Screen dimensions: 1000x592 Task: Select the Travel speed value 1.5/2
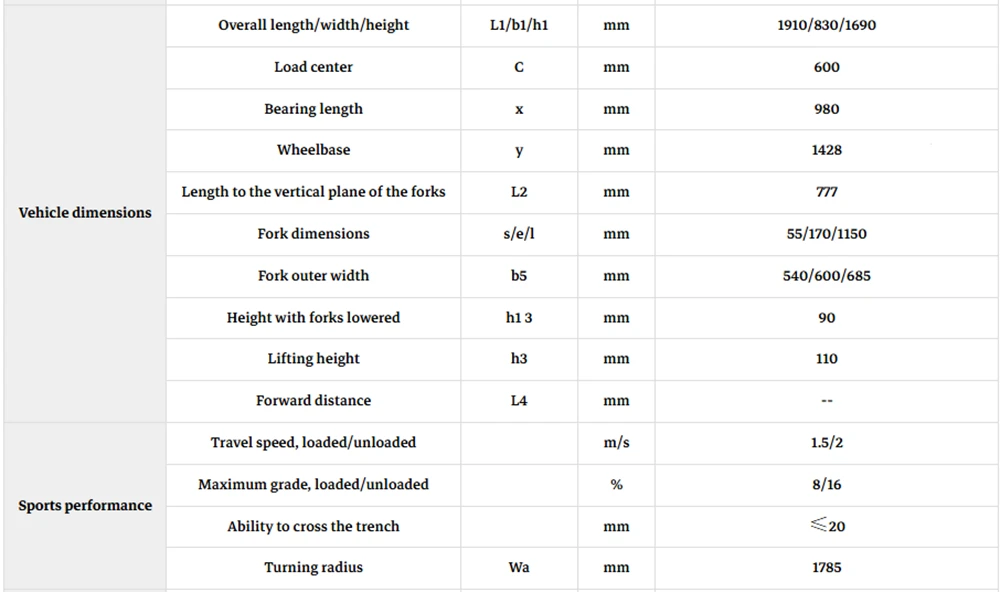[827, 443]
